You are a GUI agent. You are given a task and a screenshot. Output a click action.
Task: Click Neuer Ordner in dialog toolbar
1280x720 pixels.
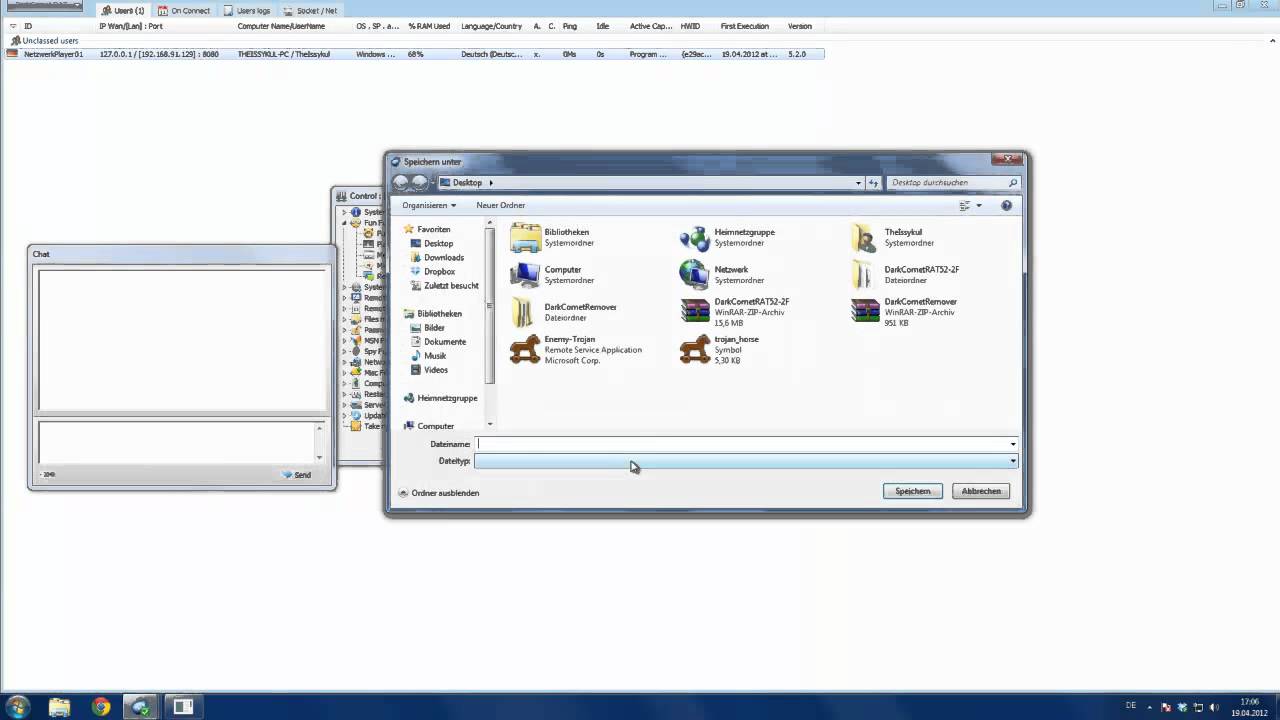tap(501, 205)
